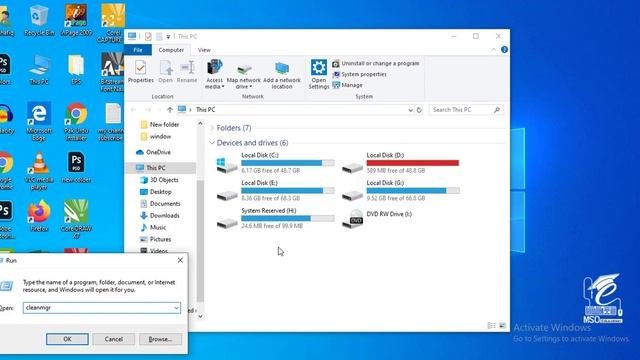Image resolution: width=640 pixels, height=360 pixels.
Task: Select Desktop in navigation pane
Action: (x=156, y=191)
